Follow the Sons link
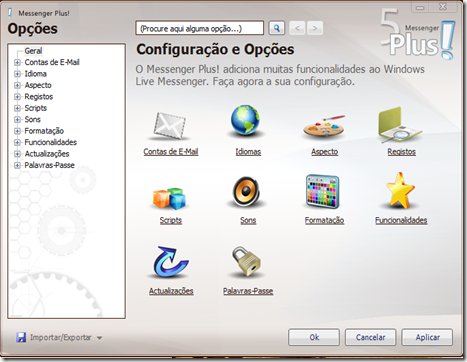The image size is (467, 362). click(x=248, y=220)
